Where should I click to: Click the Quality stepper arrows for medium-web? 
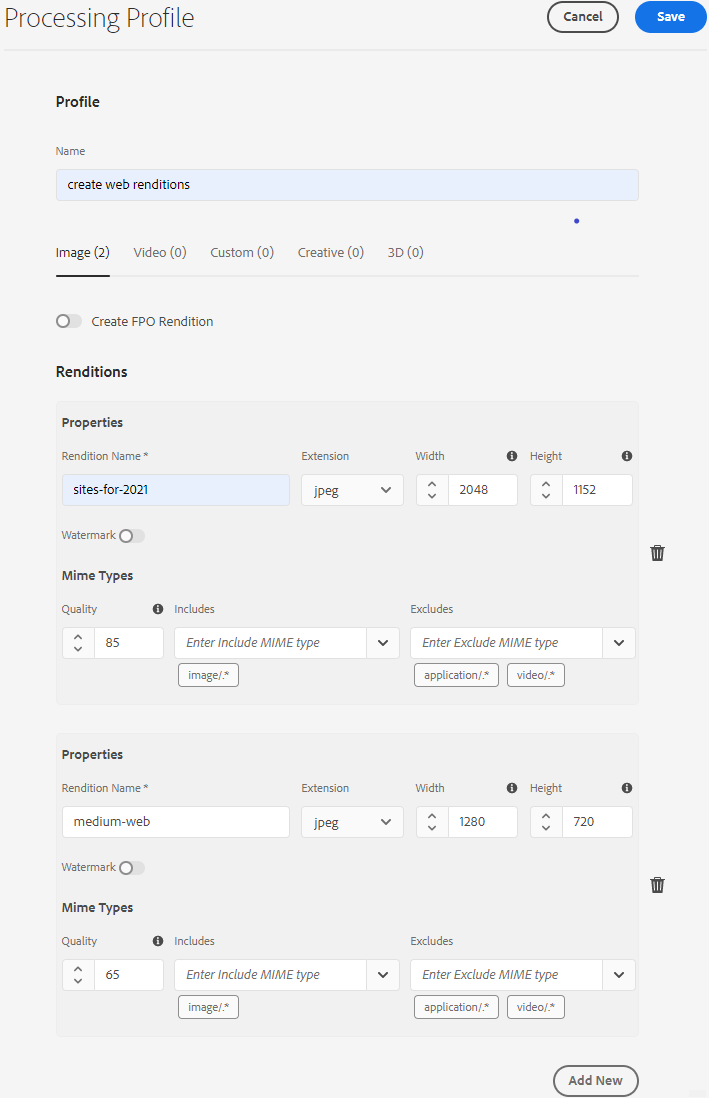coord(78,975)
